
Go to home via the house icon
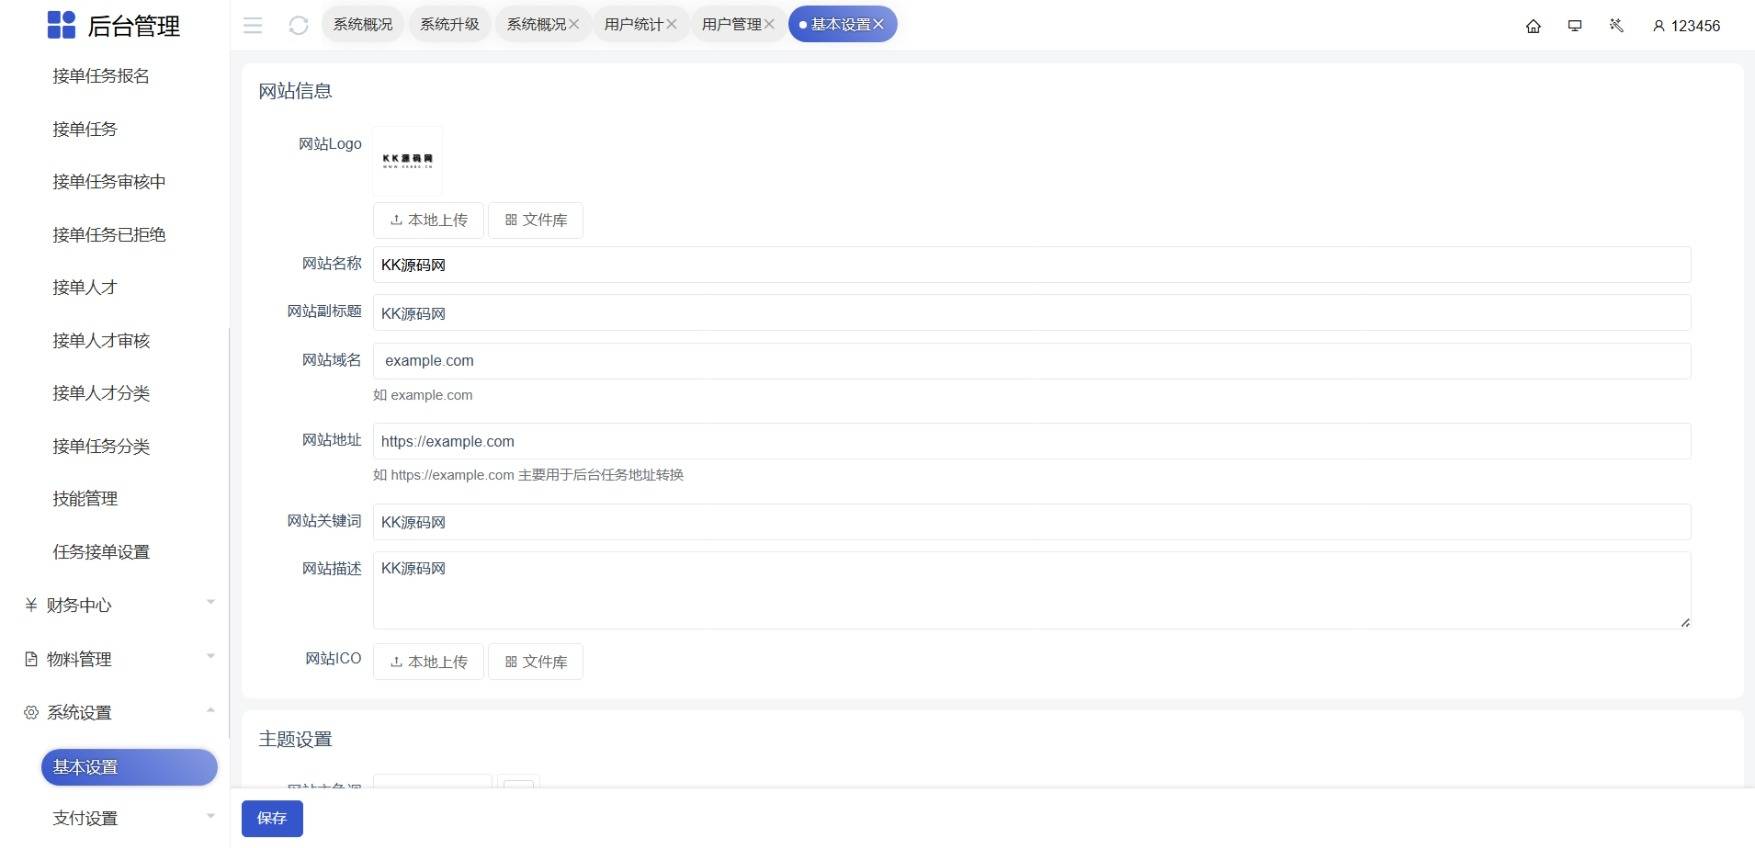coord(1533,26)
